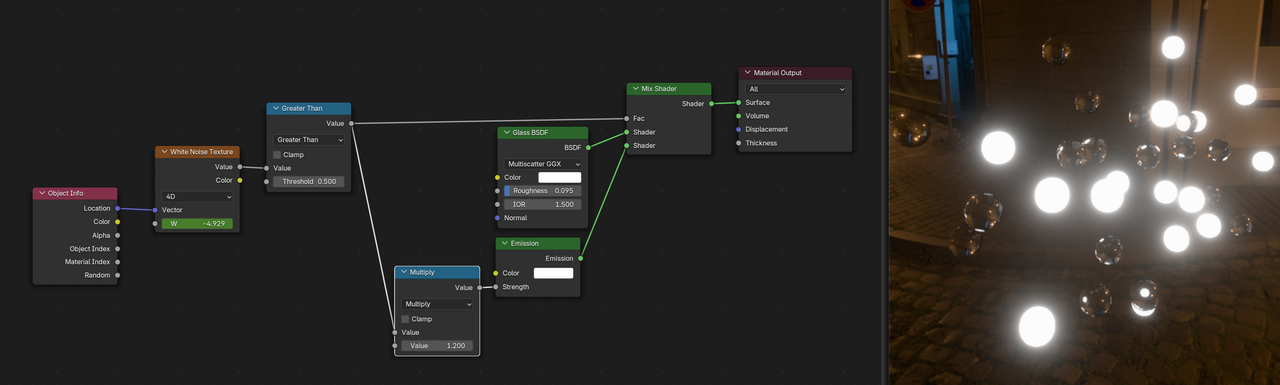Viewport: 1280px width, 385px height.
Task: Select the Emission node title
Action: [x=525, y=243]
